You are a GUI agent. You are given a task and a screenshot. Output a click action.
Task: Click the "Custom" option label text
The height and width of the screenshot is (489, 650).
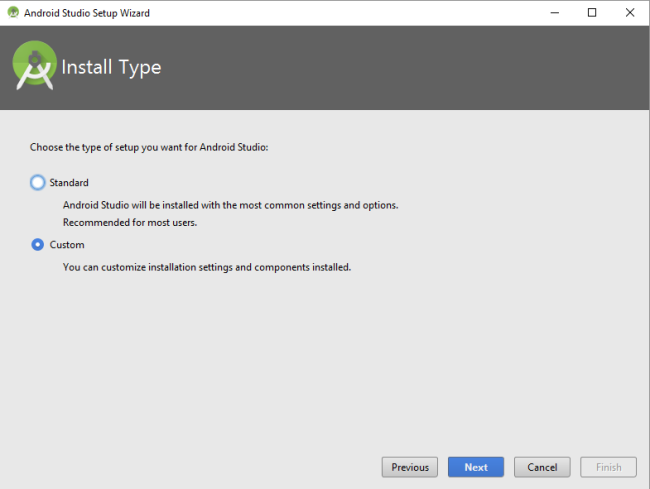pyautogui.click(x=67, y=245)
